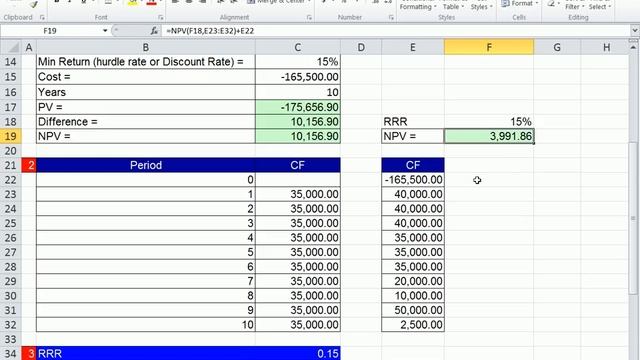The height and width of the screenshot is (360, 640).
Task: Select column G header
Action: tap(557, 48)
